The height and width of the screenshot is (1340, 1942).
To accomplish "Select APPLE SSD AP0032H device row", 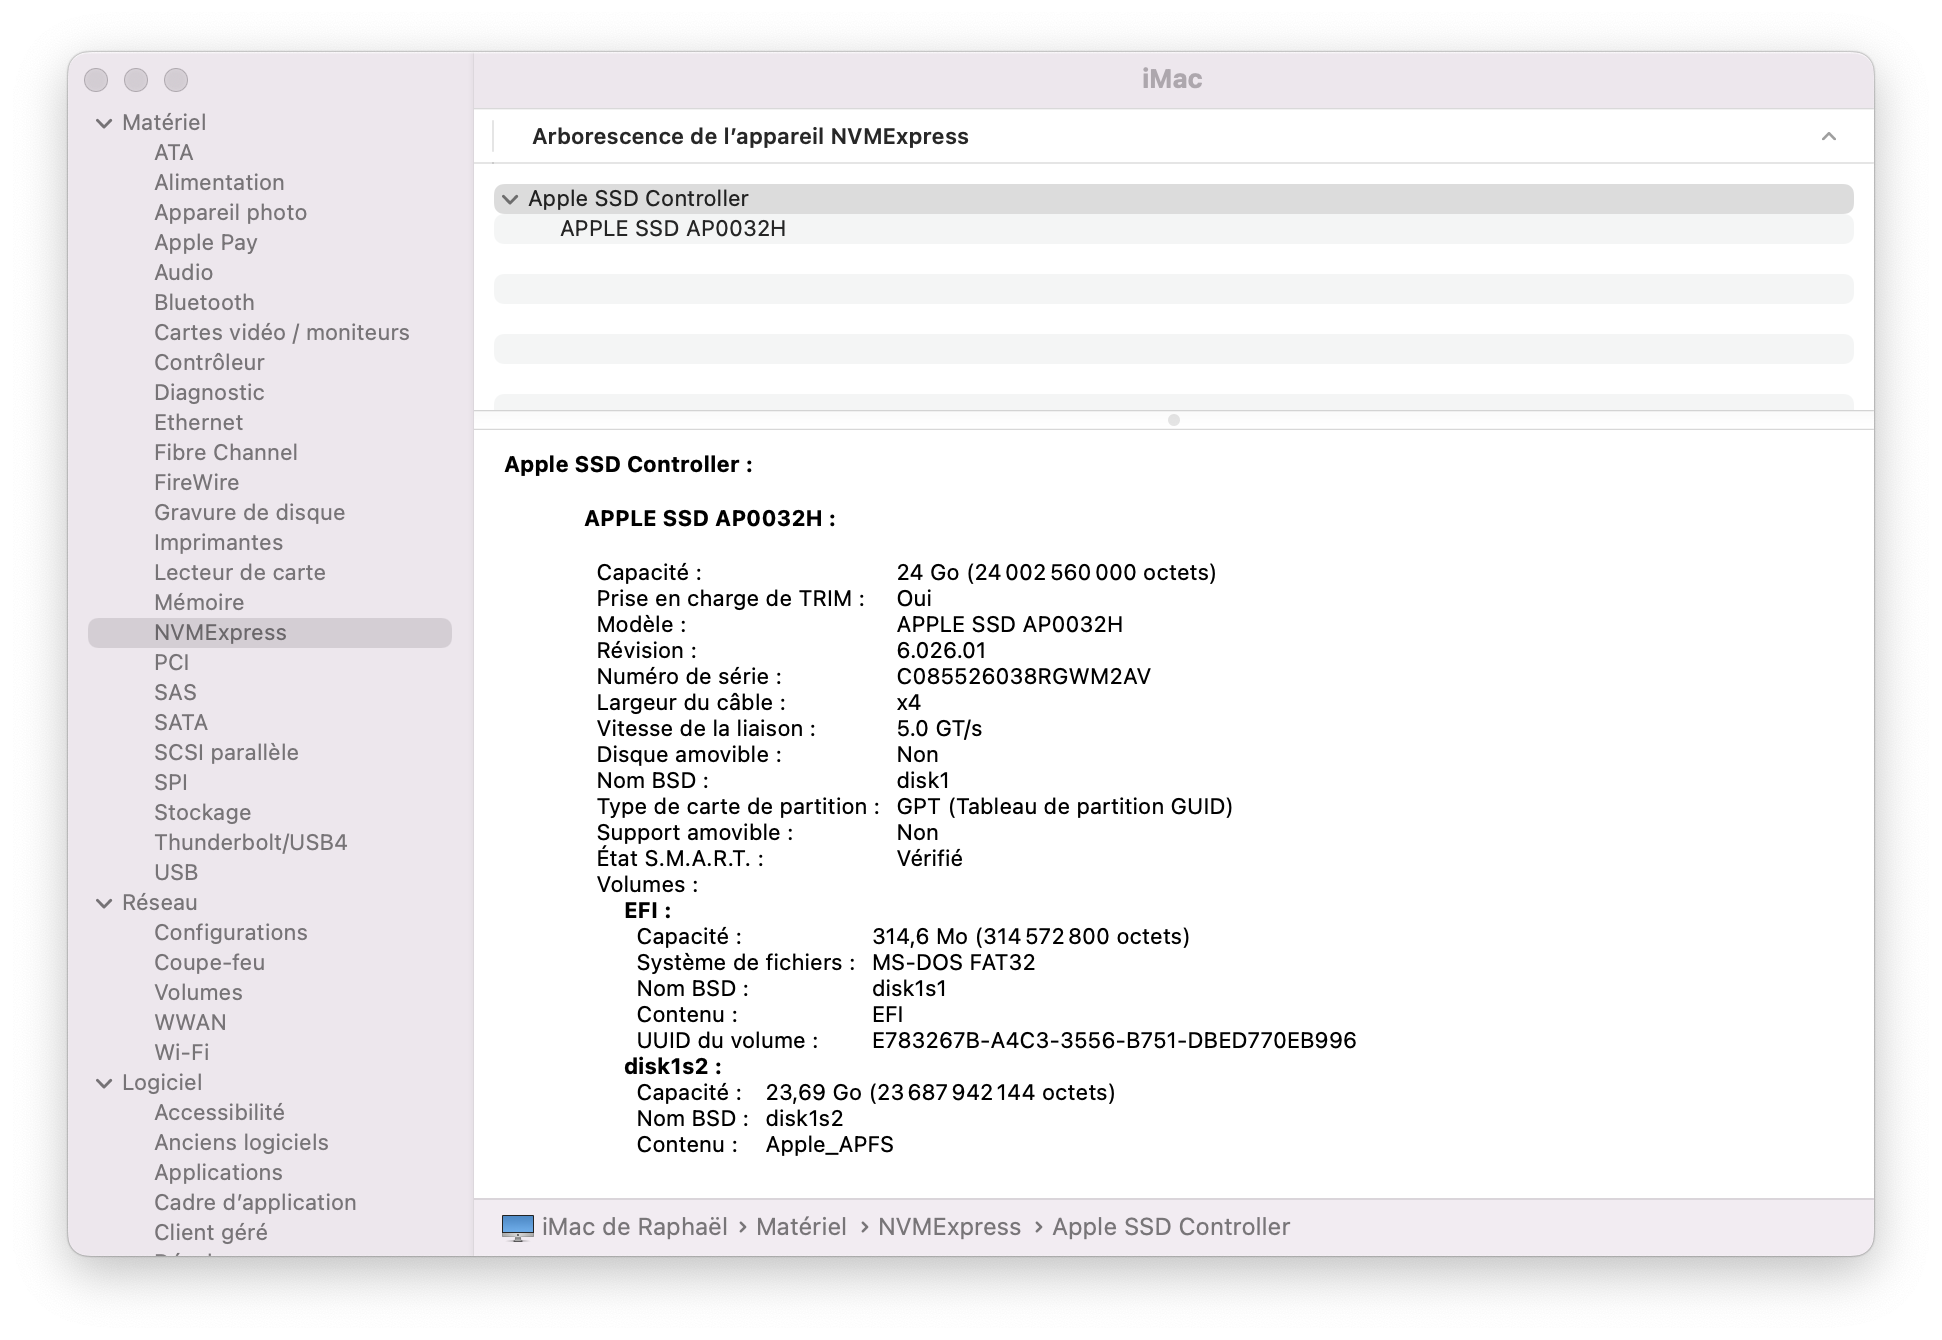I will coord(672,229).
